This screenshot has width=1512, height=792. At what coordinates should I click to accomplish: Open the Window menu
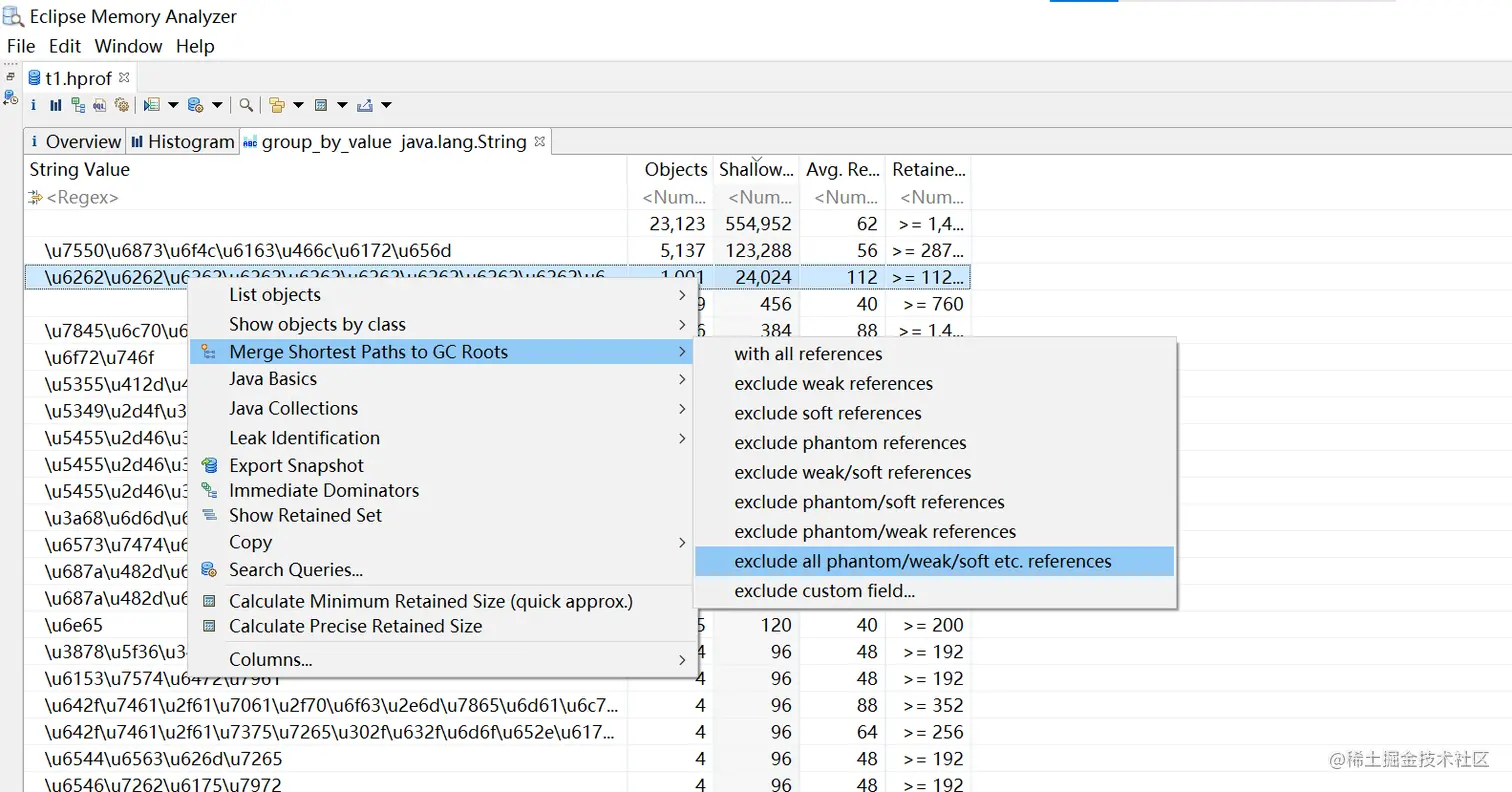coord(128,46)
